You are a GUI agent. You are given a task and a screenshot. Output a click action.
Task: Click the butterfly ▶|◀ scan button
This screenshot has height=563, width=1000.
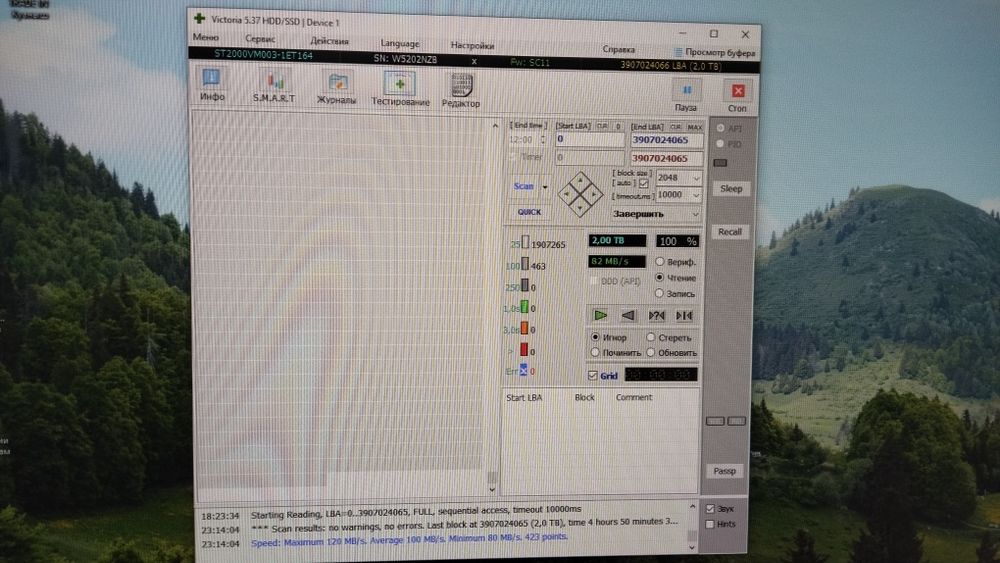[684, 315]
